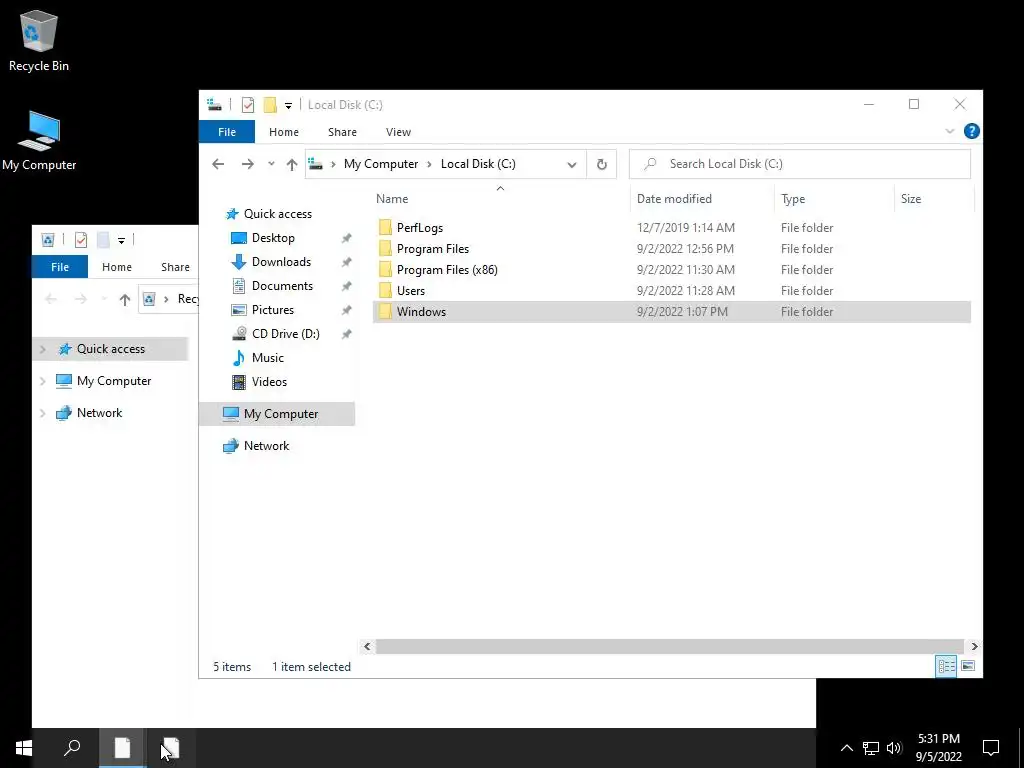1024x768 pixels.
Task: Expand the ribbon with the chevron
Action: click(950, 131)
